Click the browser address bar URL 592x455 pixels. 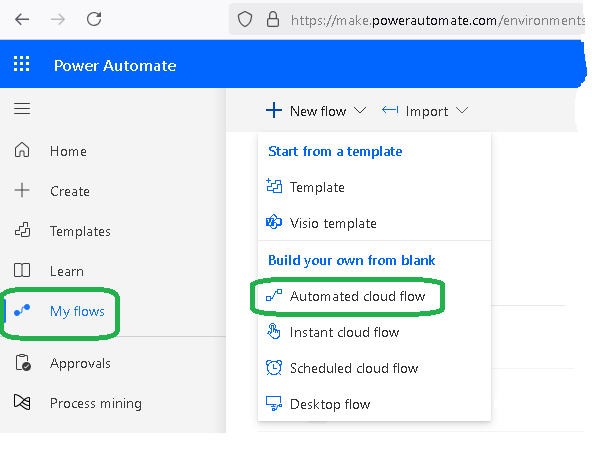[x=437, y=20]
